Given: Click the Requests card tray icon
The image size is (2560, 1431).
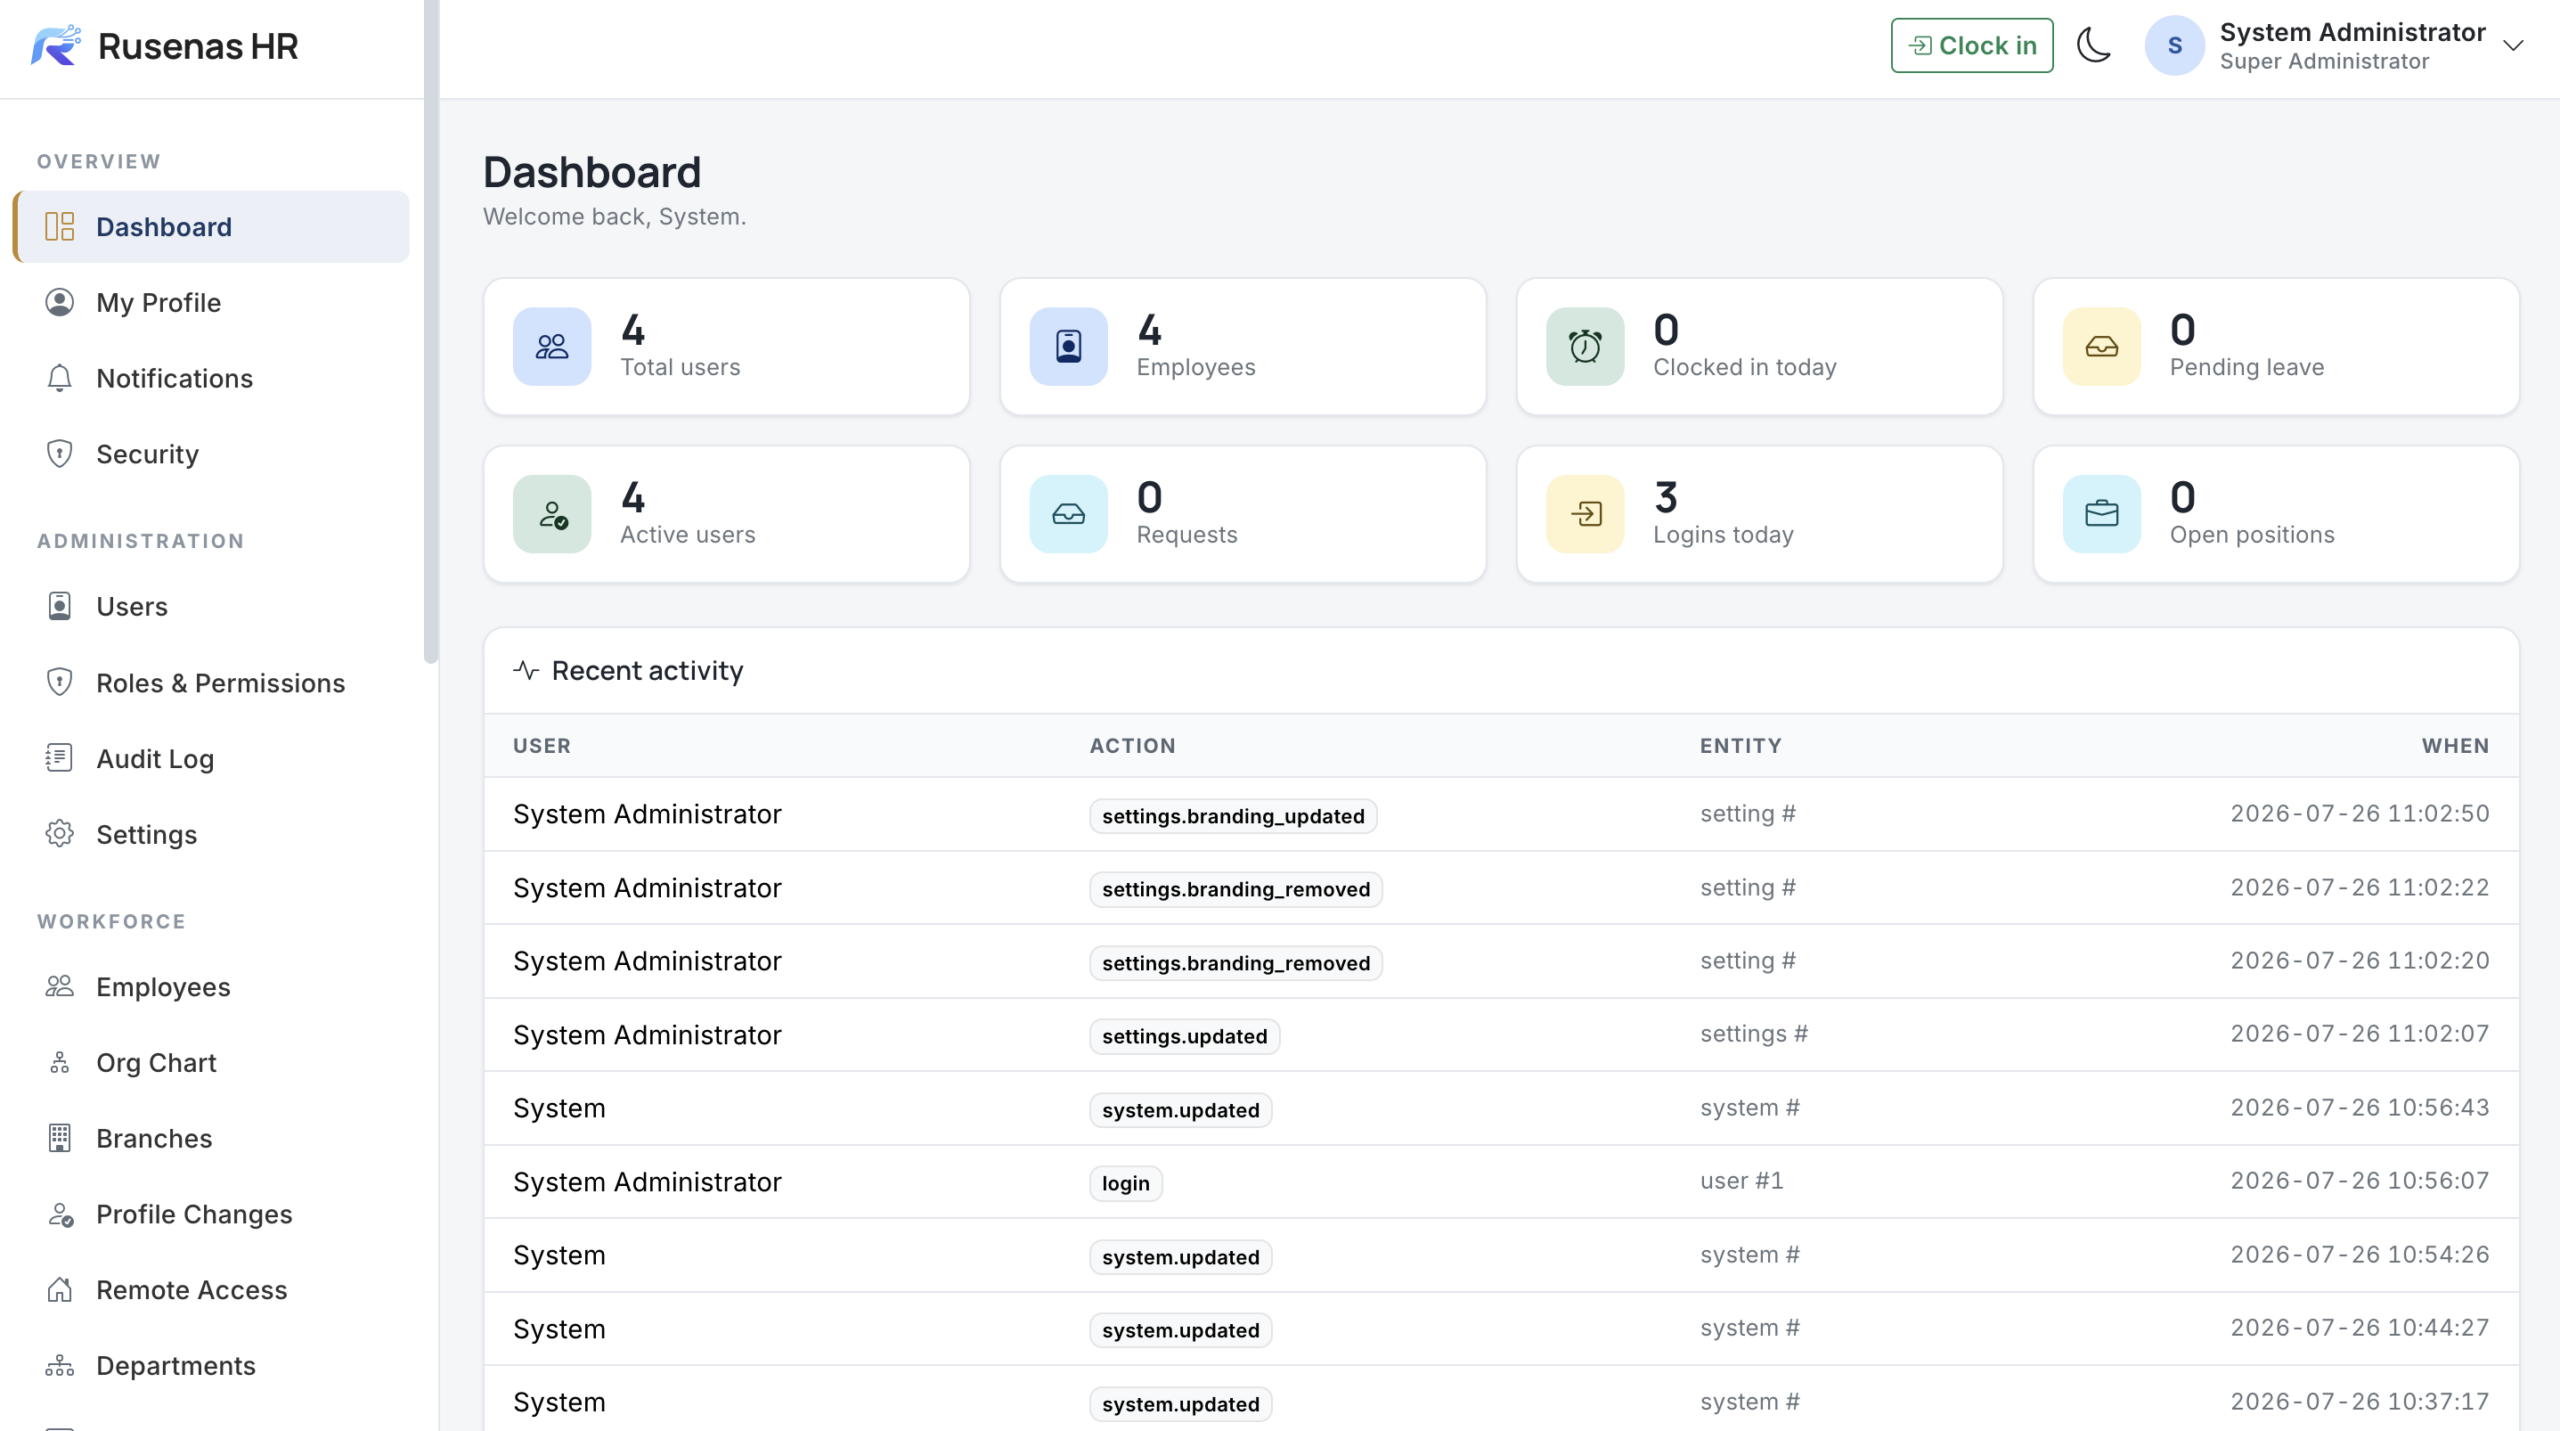Looking at the screenshot, I should (1069, 514).
